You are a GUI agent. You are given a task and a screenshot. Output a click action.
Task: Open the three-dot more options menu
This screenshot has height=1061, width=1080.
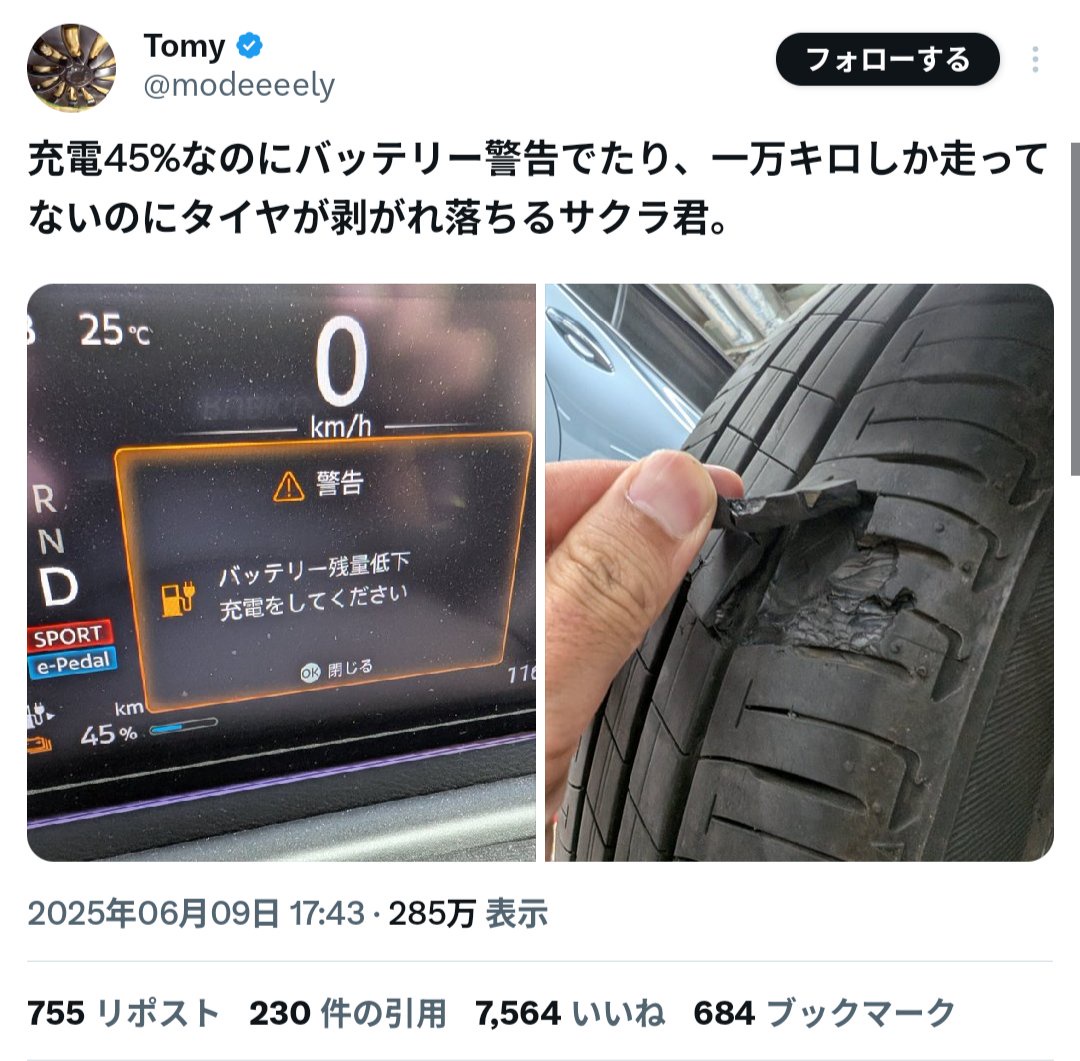coord(1035,59)
